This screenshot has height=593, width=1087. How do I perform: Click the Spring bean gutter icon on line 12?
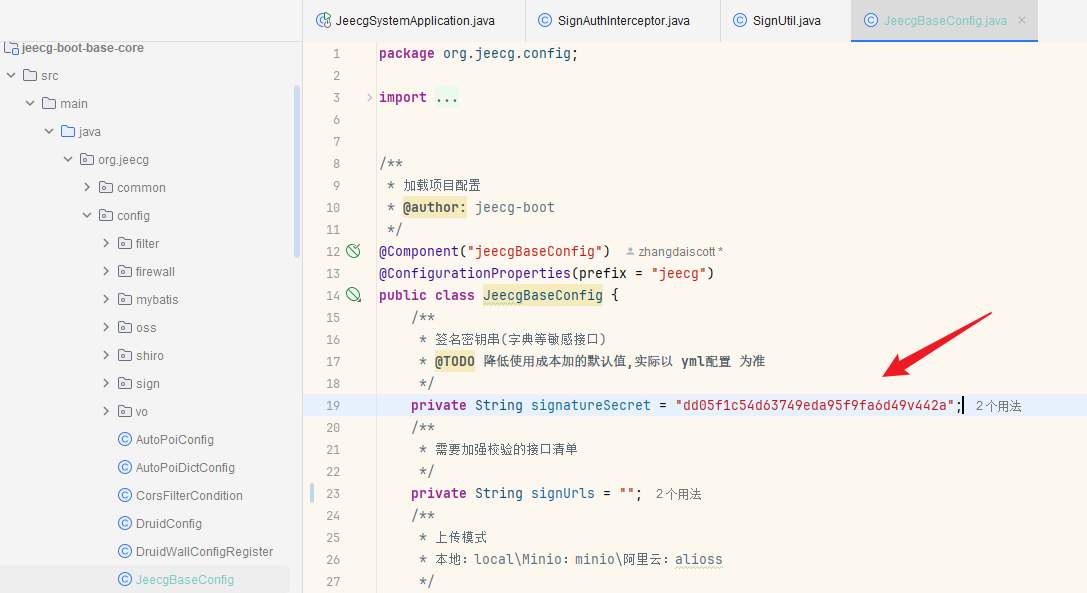coord(353,251)
